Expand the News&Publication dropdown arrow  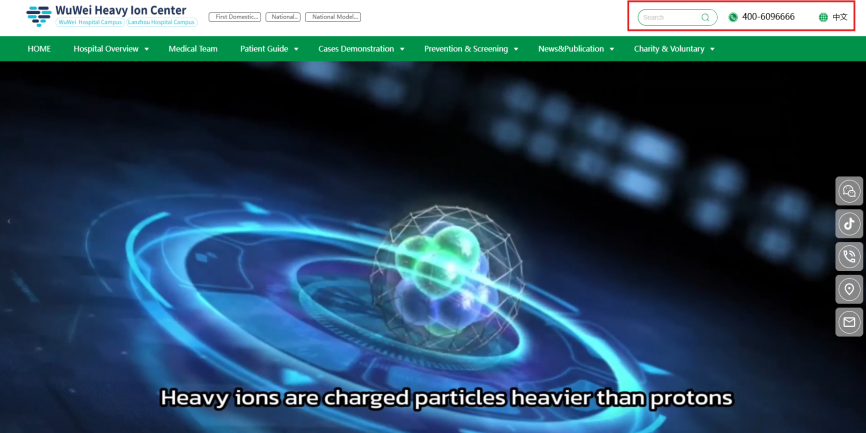pos(612,49)
